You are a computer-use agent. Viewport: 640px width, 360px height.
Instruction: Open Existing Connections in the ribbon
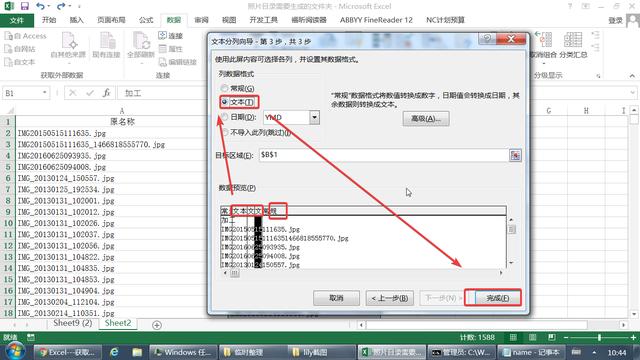[106, 45]
